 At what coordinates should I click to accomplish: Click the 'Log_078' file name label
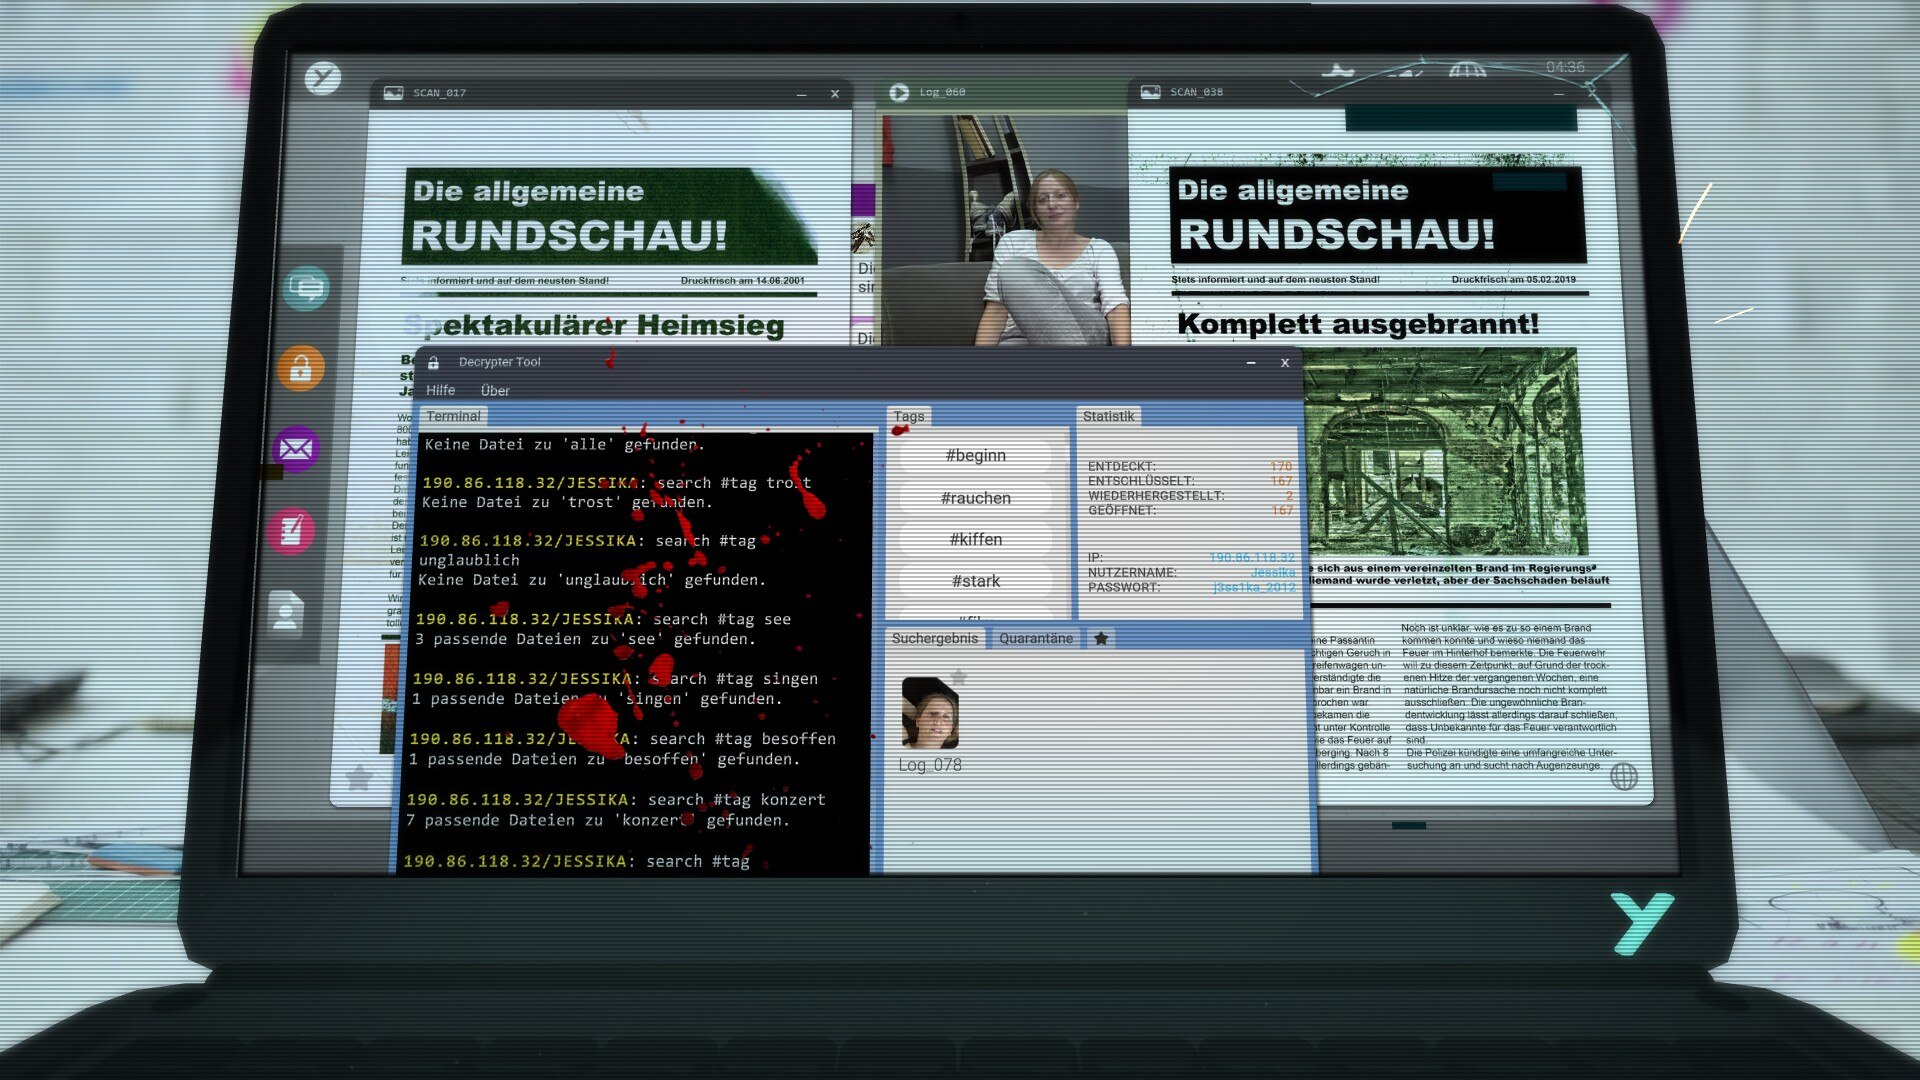pos(930,765)
